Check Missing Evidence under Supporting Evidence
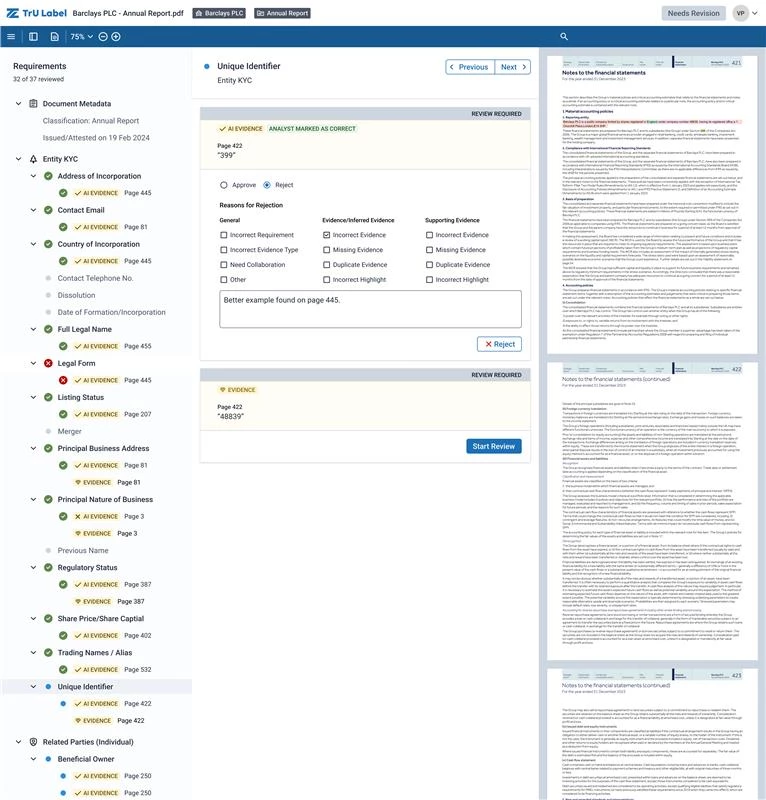Viewport: 766px width, 800px height. coord(429,250)
